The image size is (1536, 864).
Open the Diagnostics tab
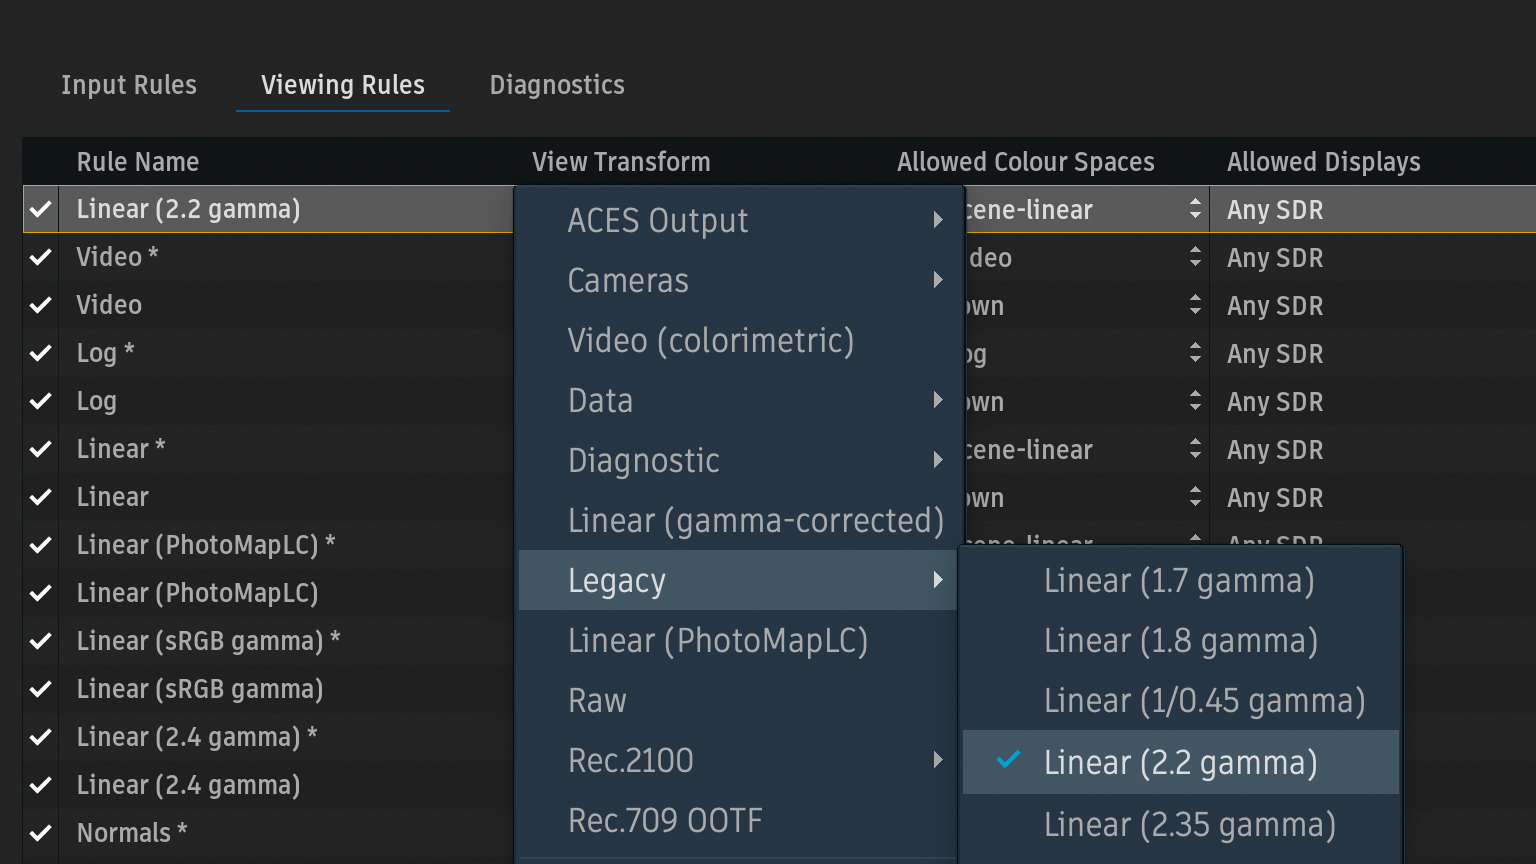tap(557, 85)
